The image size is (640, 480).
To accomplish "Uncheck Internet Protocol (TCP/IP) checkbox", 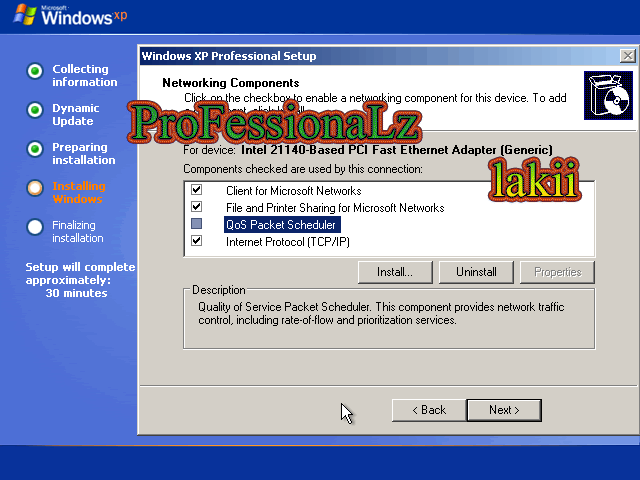I will click(x=196, y=241).
